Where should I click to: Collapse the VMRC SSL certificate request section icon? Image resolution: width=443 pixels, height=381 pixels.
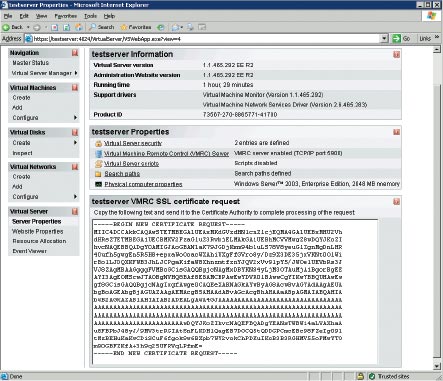[x=396, y=201]
